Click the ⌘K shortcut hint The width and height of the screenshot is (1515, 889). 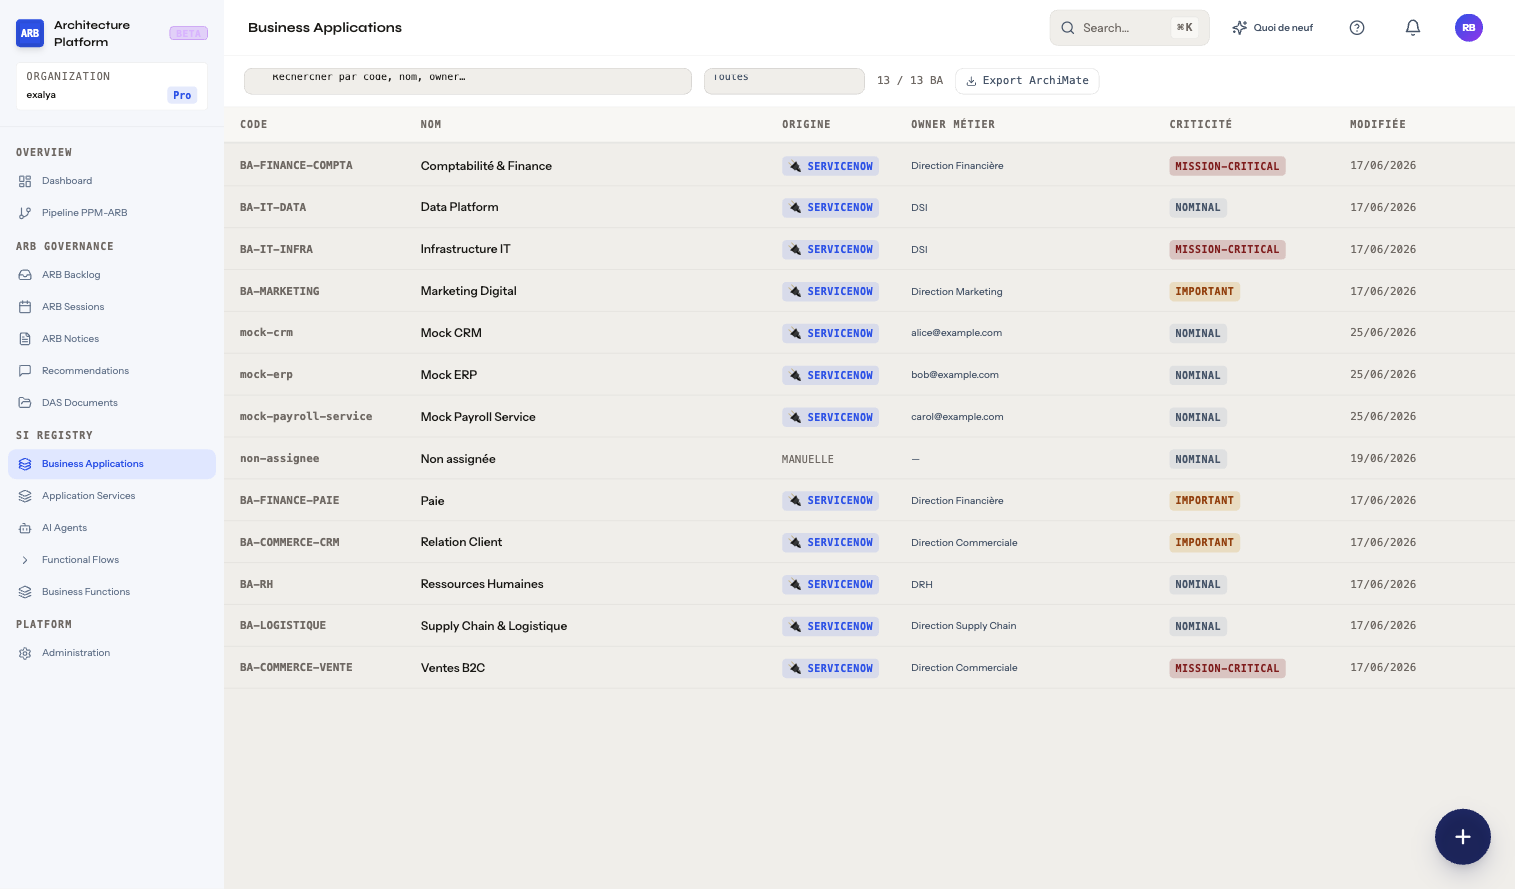tap(1184, 28)
